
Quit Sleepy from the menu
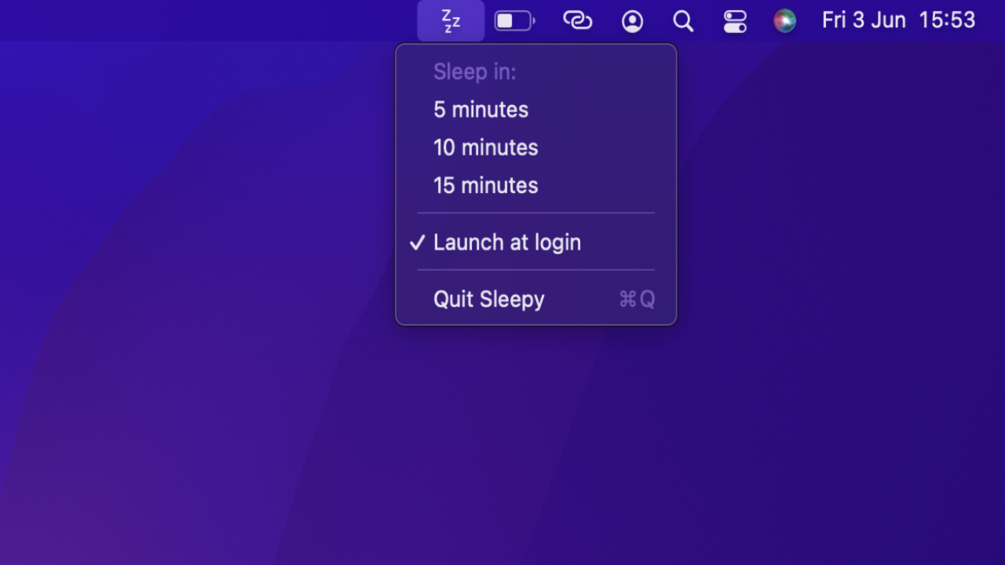tap(536, 299)
